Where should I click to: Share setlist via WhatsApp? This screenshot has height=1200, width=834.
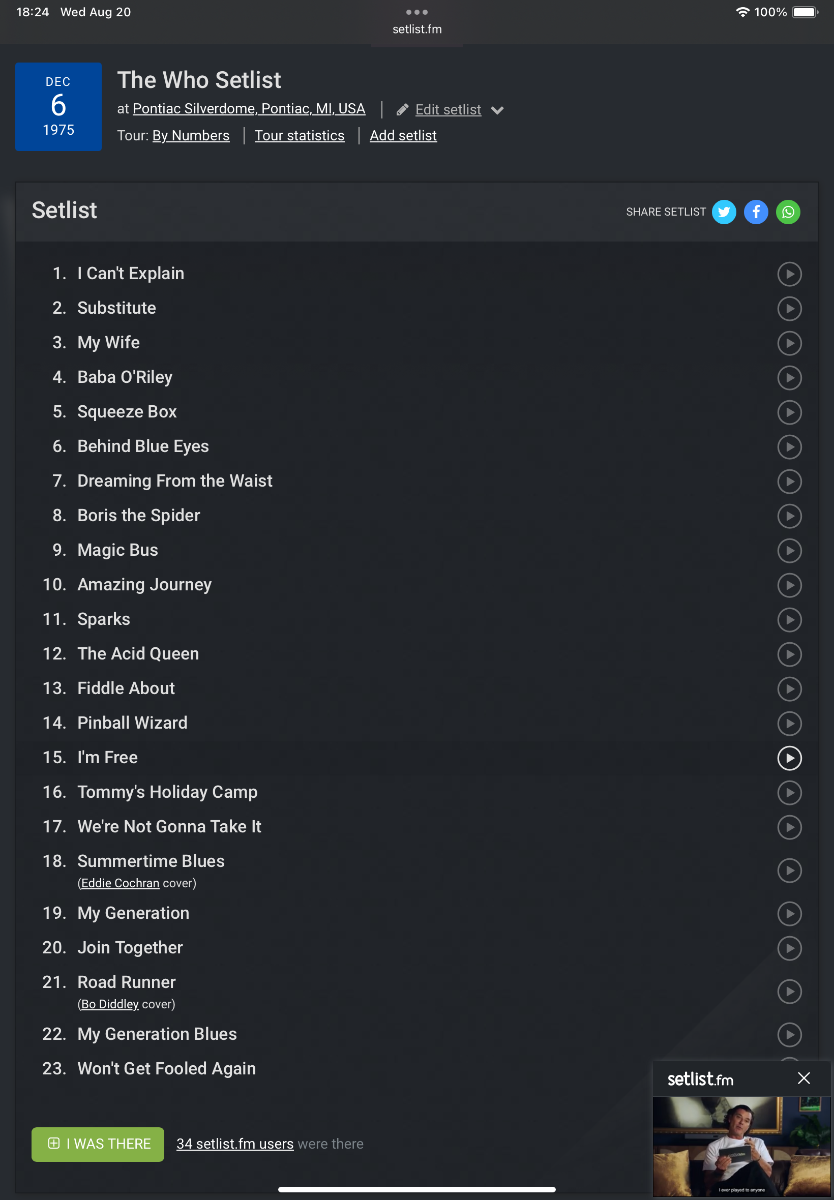[788, 212]
